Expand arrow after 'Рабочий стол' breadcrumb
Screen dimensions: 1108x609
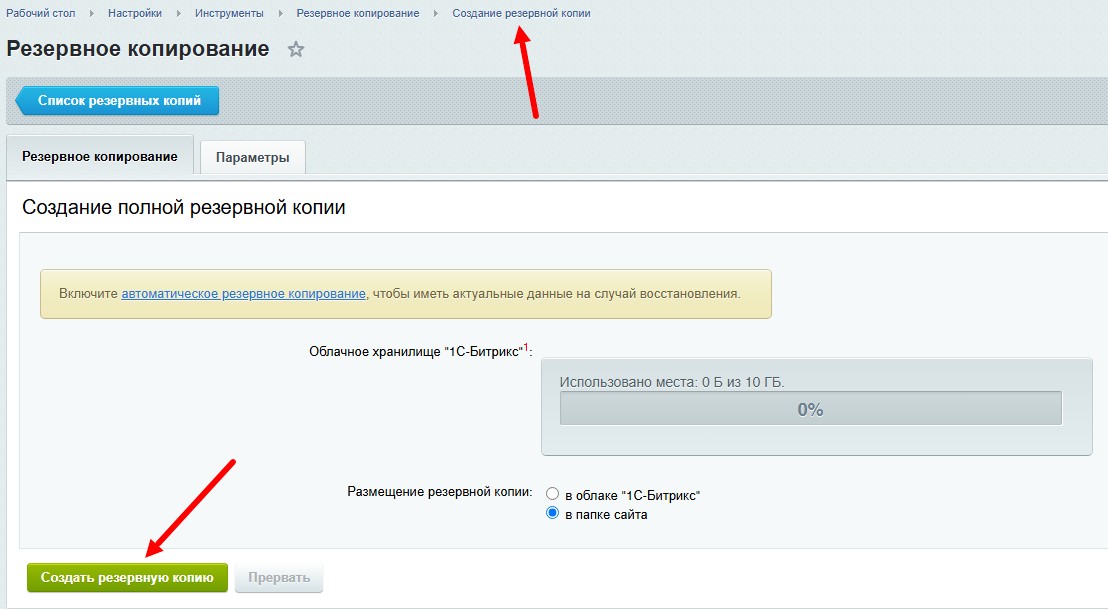[92, 13]
